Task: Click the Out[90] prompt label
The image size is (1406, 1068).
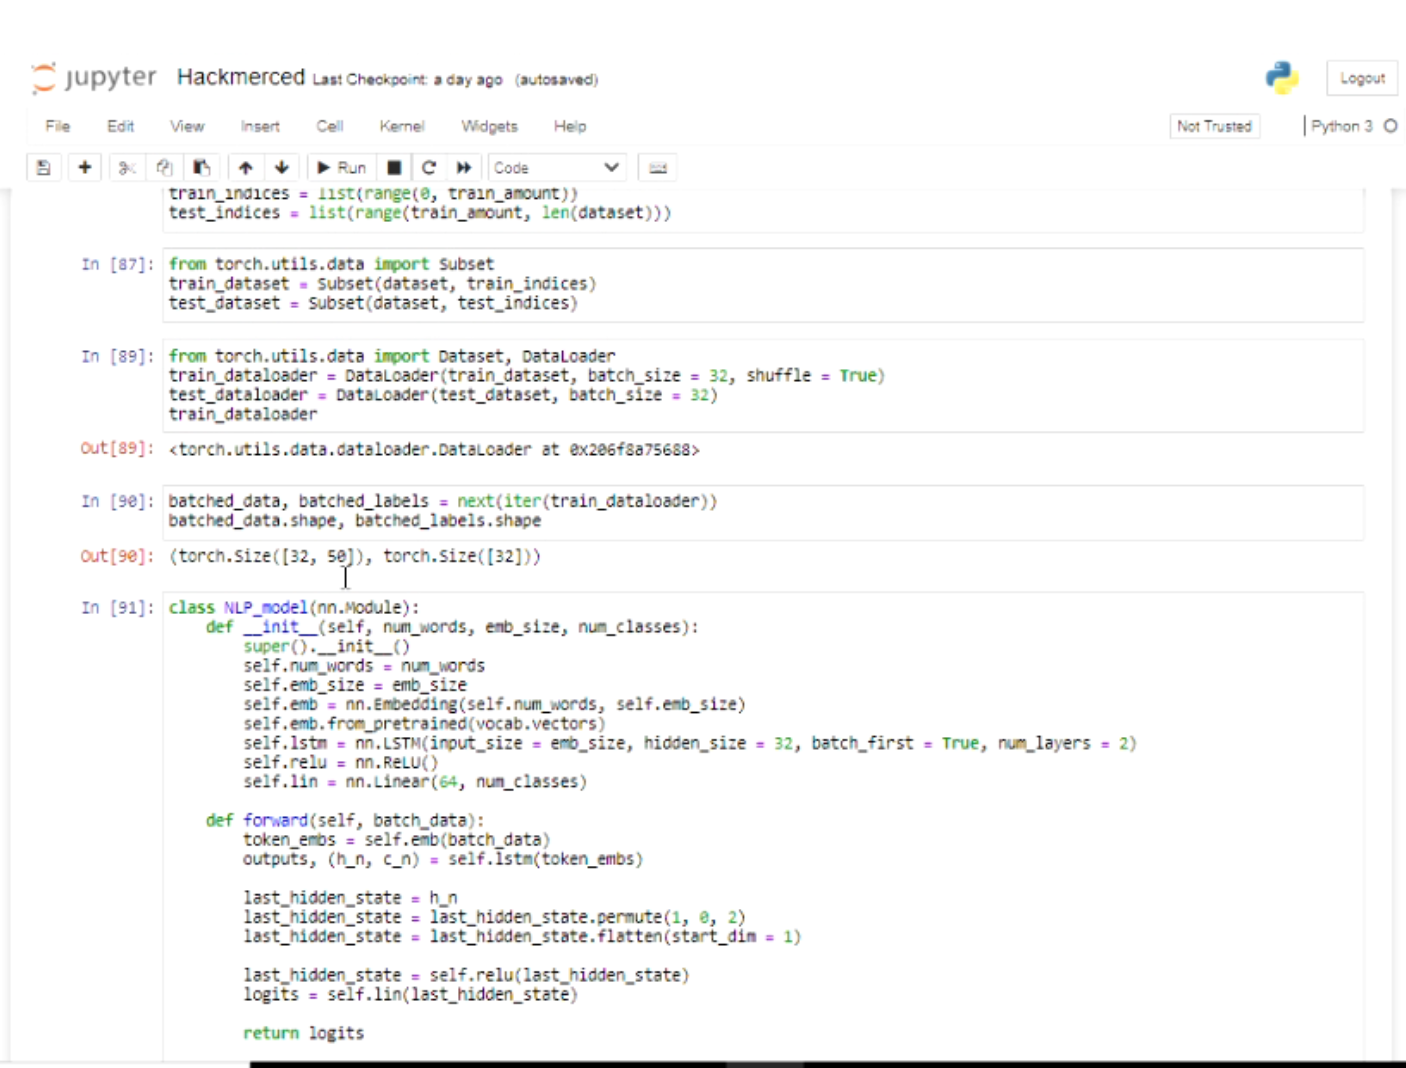Action: click(117, 556)
